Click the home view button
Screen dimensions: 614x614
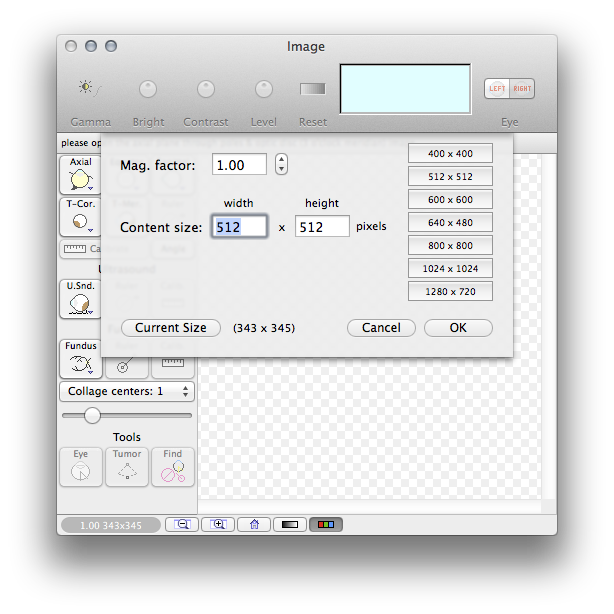(x=254, y=524)
